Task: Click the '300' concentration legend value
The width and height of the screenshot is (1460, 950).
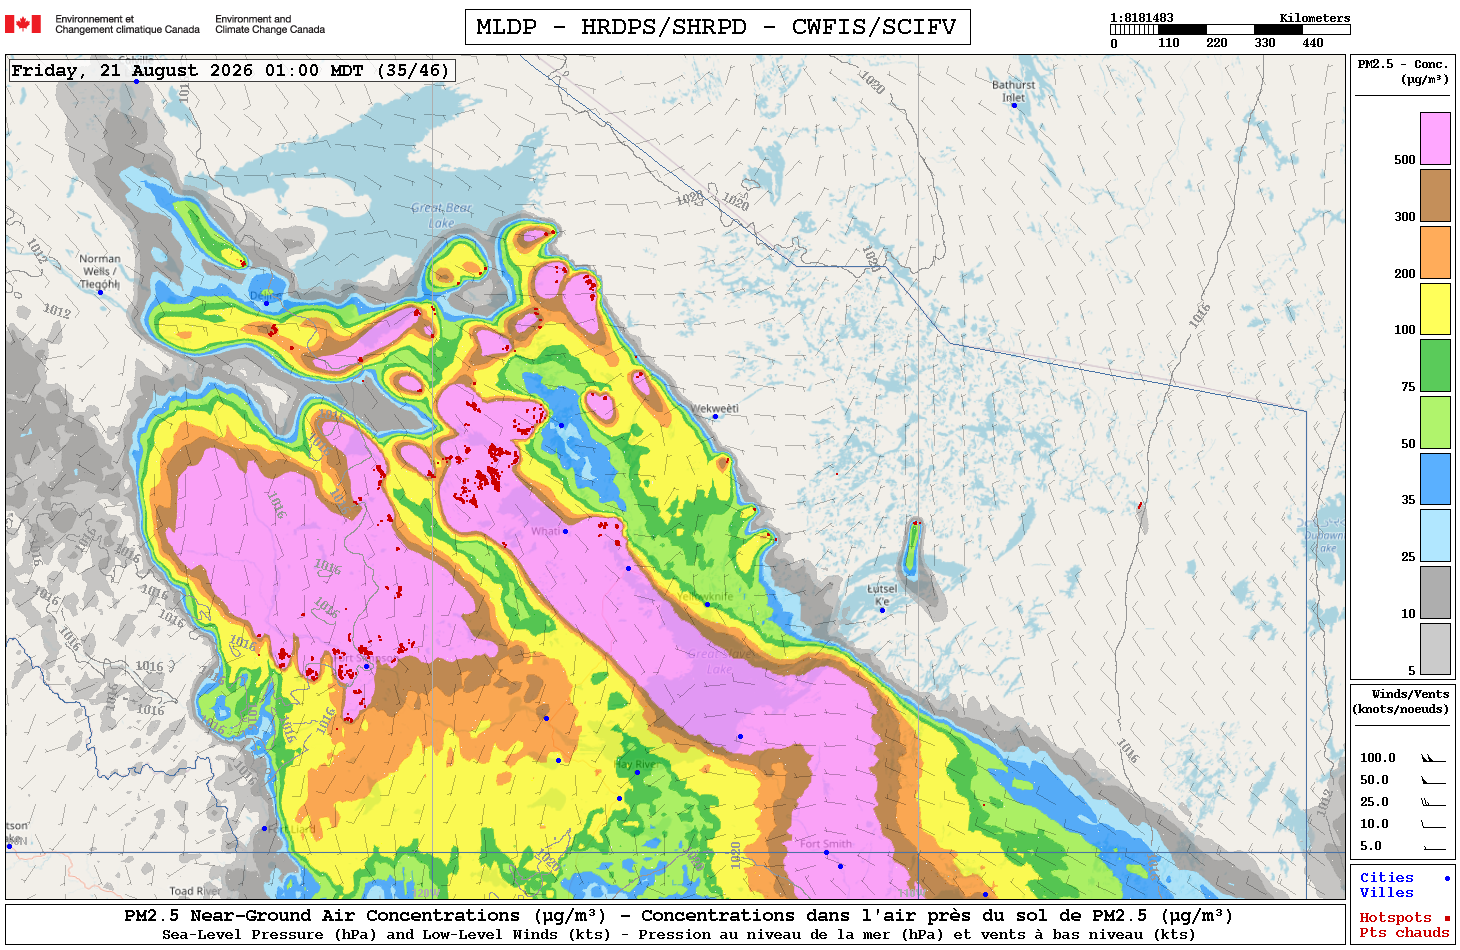Action: coord(1405,217)
